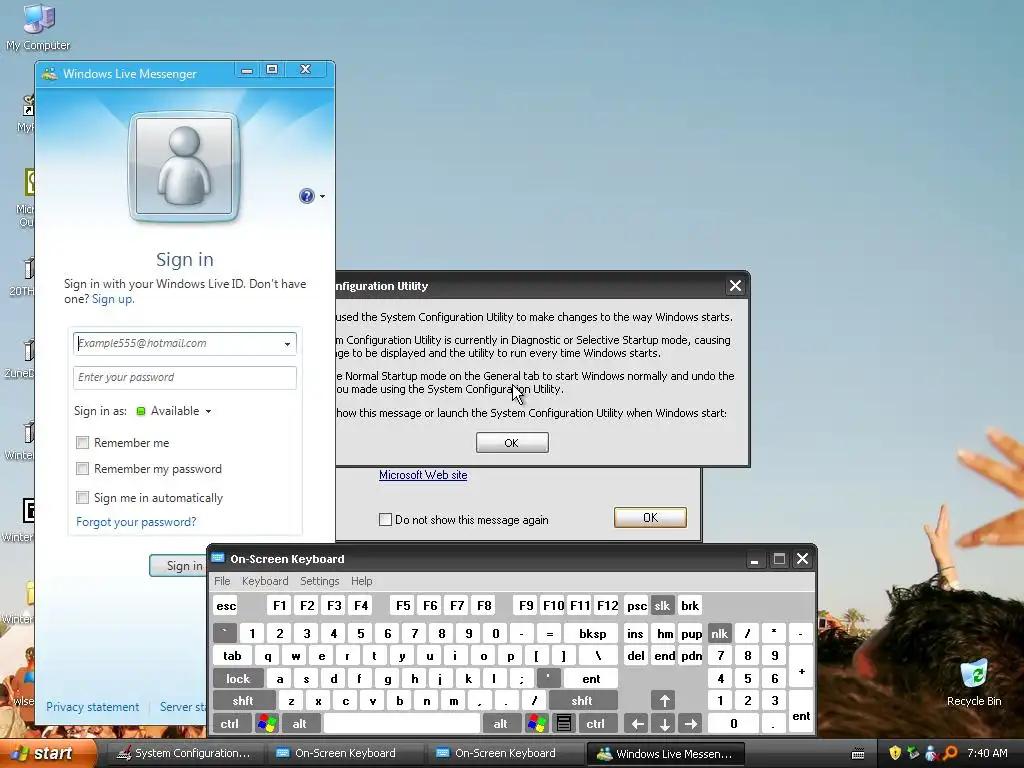Click the psc key on On-Screen Keyboard

click(637, 605)
